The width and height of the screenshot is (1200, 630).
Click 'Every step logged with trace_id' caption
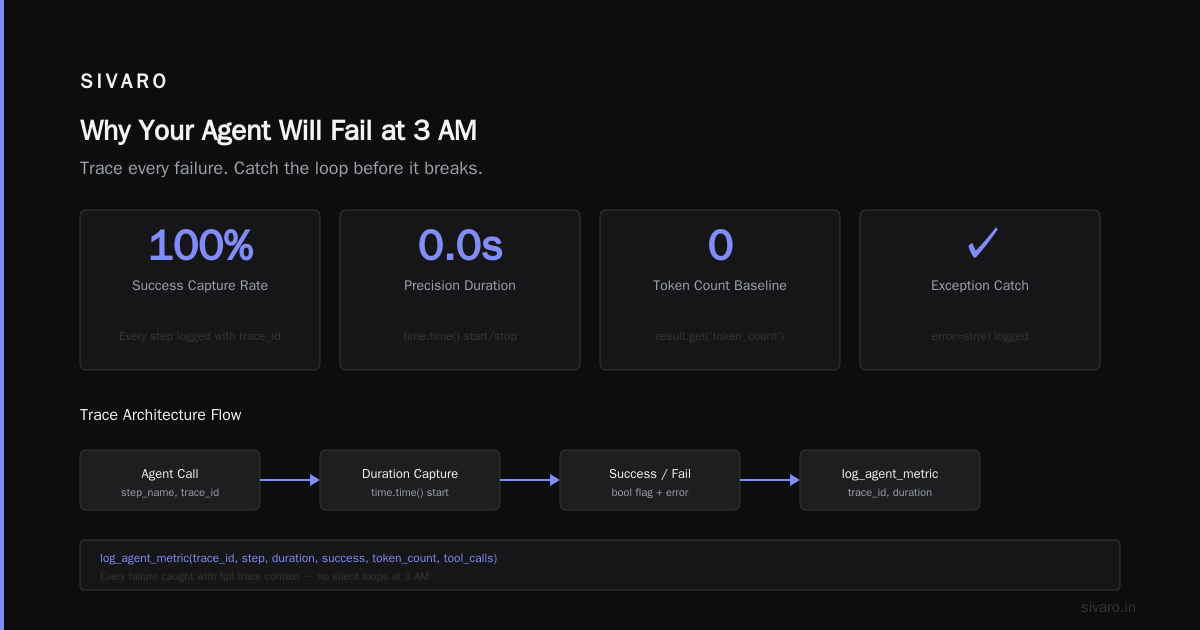[x=200, y=336]
